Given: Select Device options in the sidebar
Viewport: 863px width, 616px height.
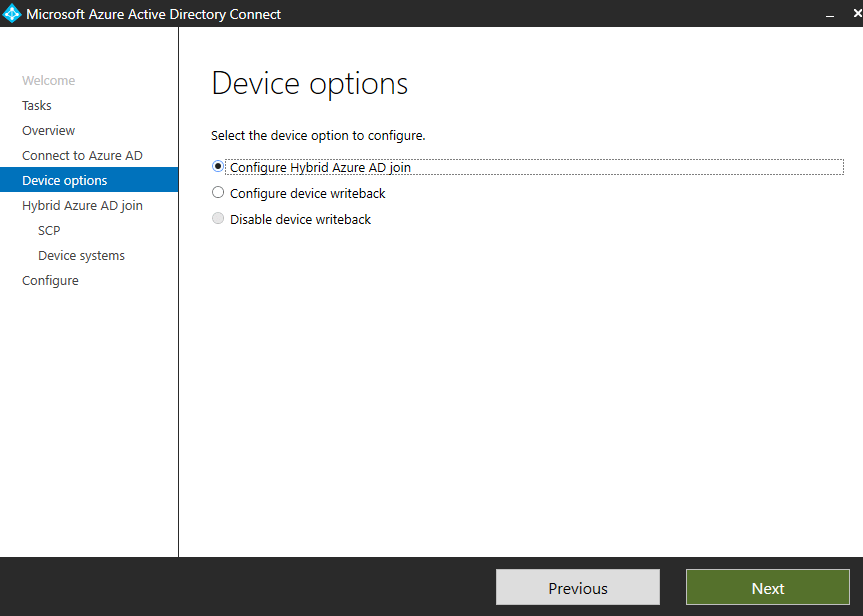Looking at the screenshot, I should point(65,181).
